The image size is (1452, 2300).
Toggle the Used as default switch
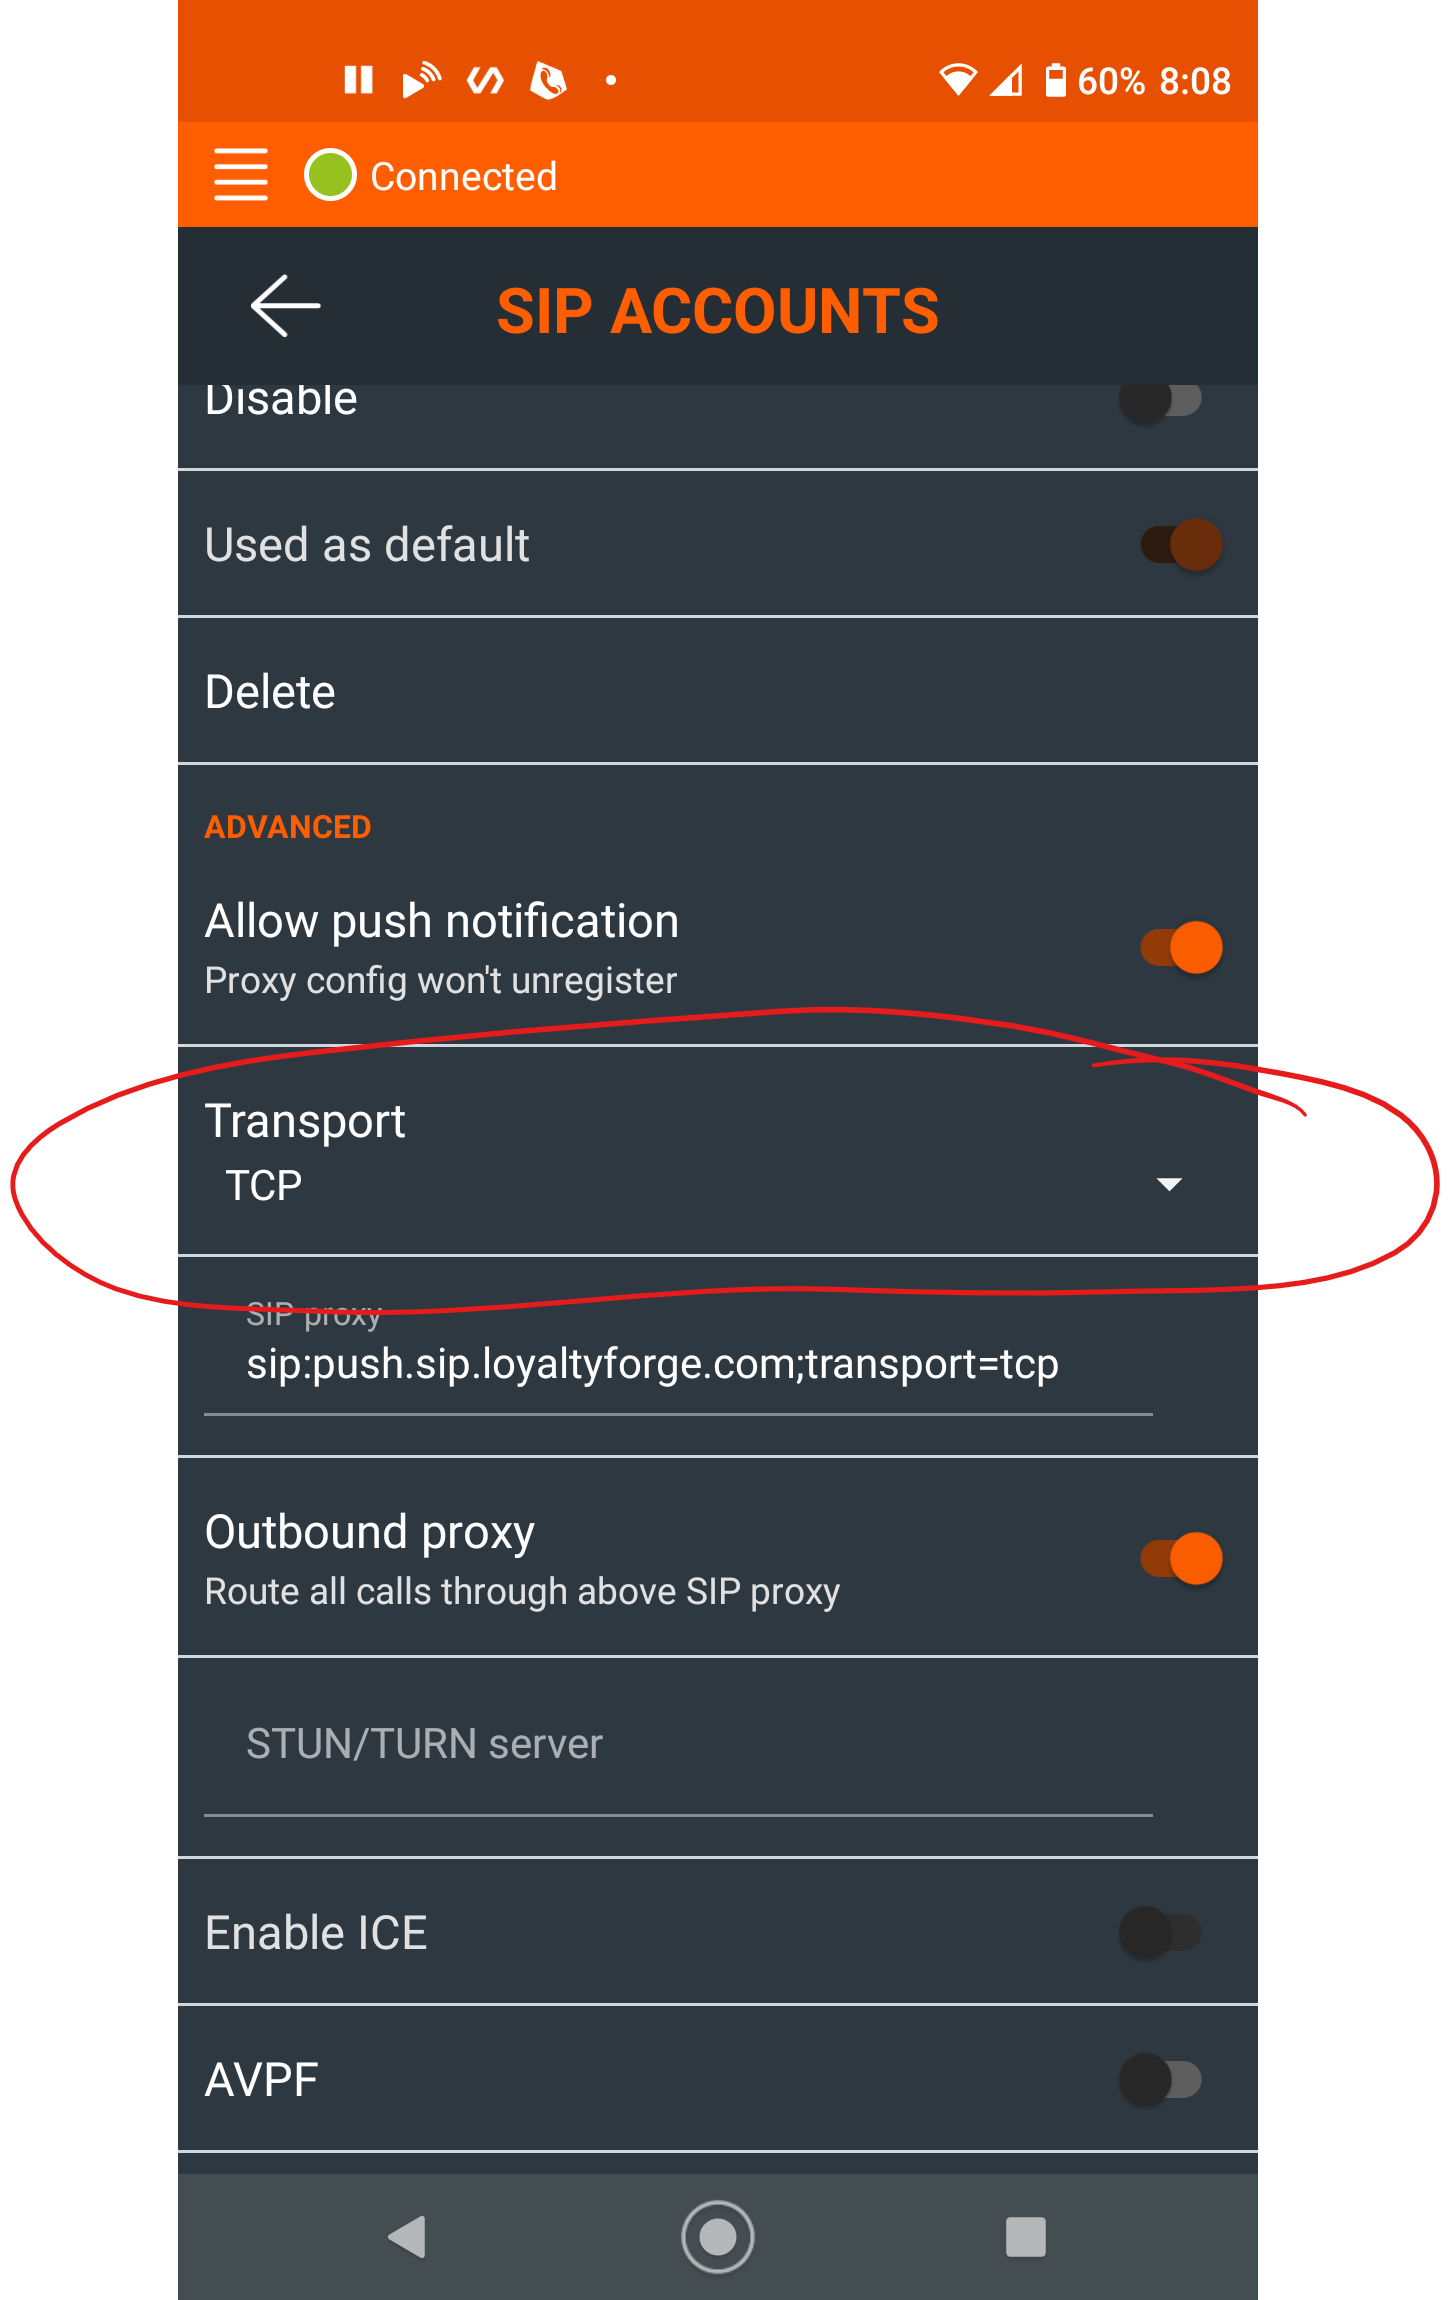(1181, 545)
